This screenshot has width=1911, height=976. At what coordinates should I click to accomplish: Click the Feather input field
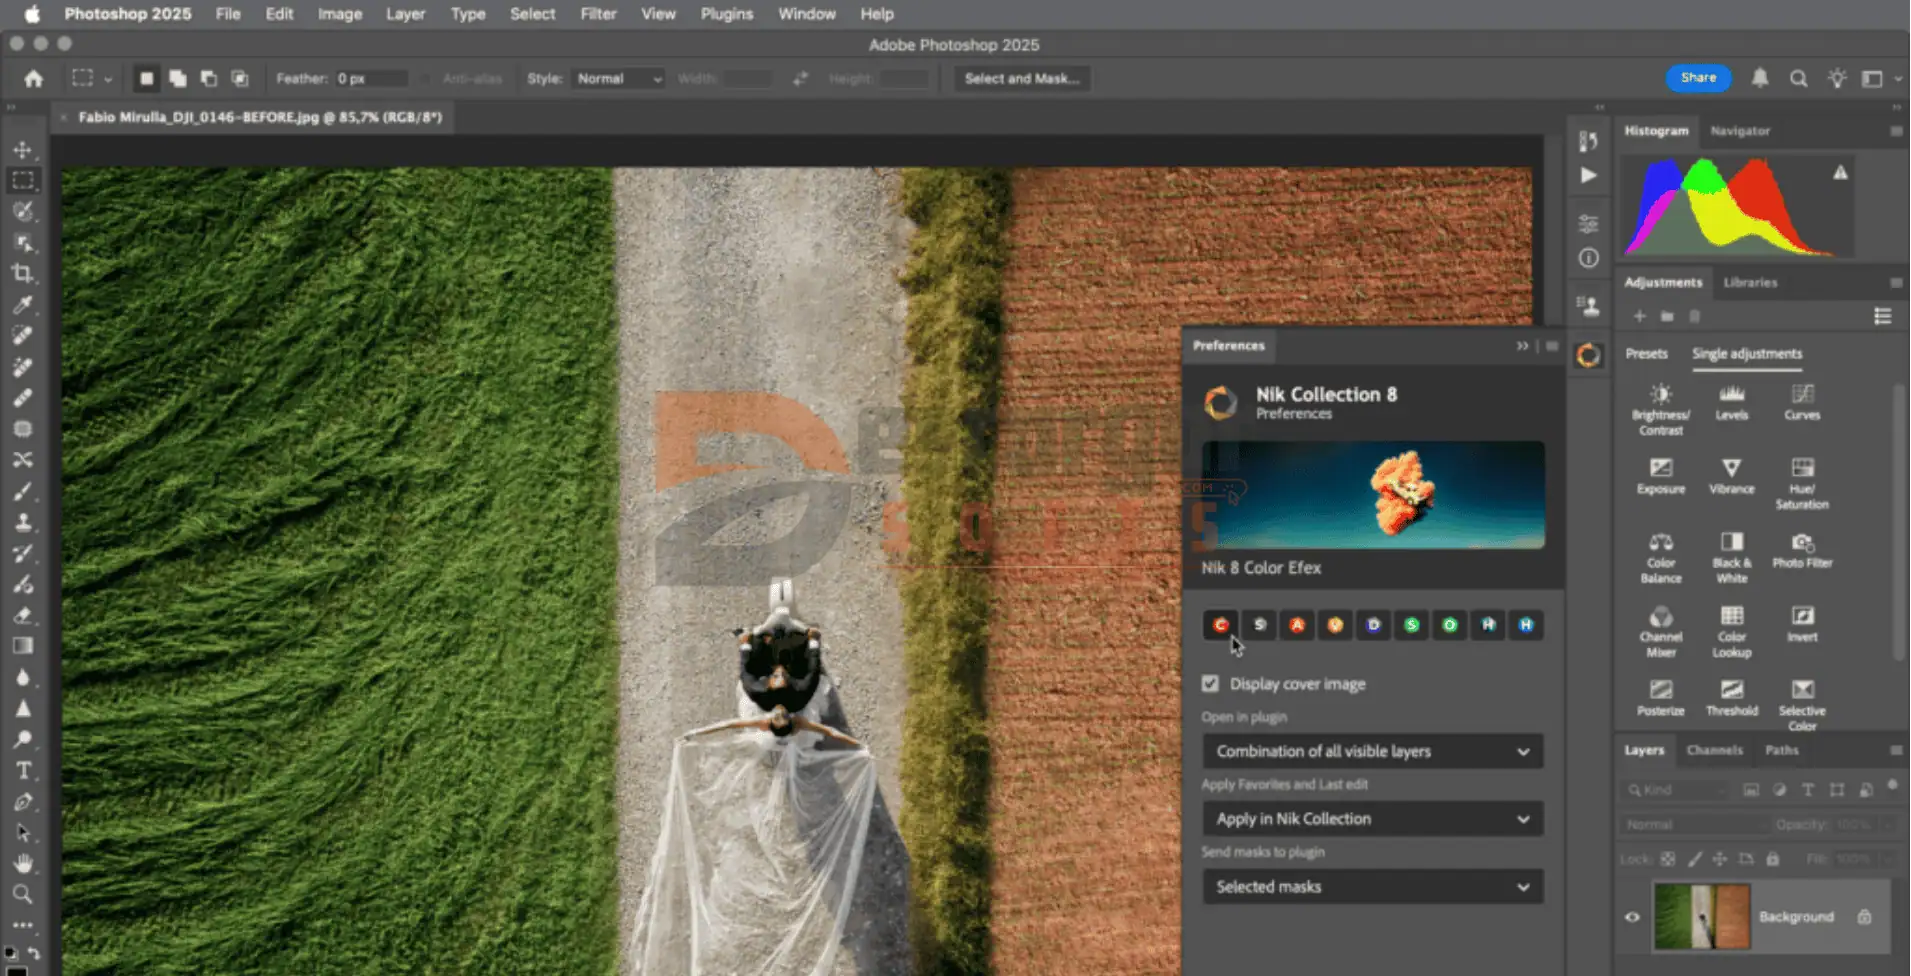(370, 78)
